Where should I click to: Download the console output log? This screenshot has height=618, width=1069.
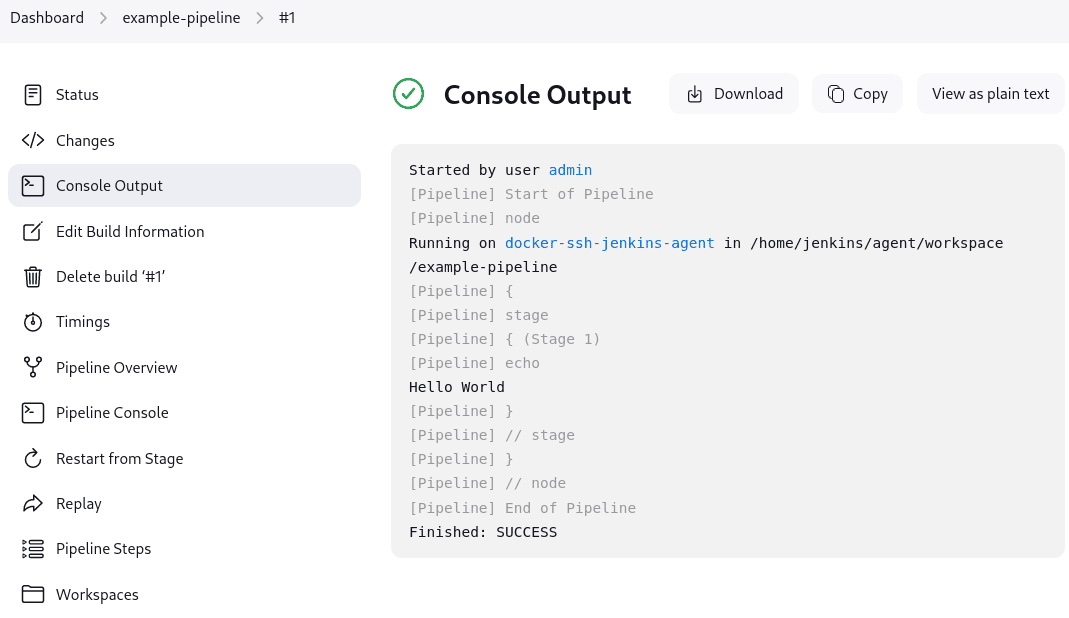(734, 94)
